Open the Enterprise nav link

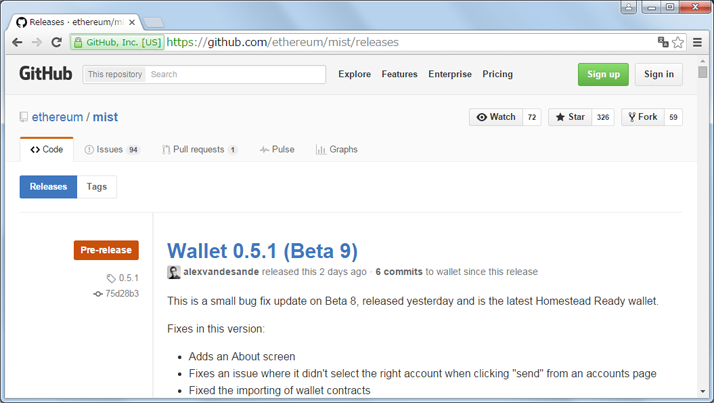pyautogui.click(x=450, y=74)
